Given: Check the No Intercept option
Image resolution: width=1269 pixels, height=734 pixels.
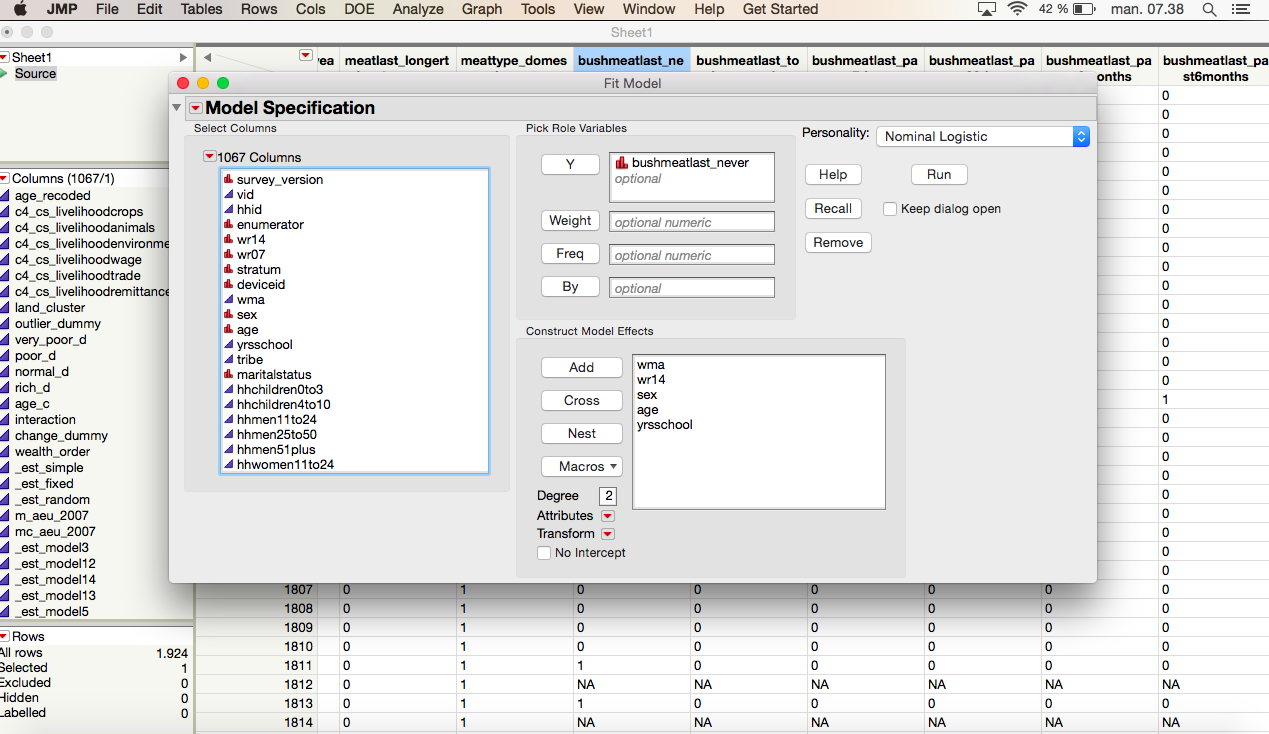Looking at the screenshot, I should 544,552.
